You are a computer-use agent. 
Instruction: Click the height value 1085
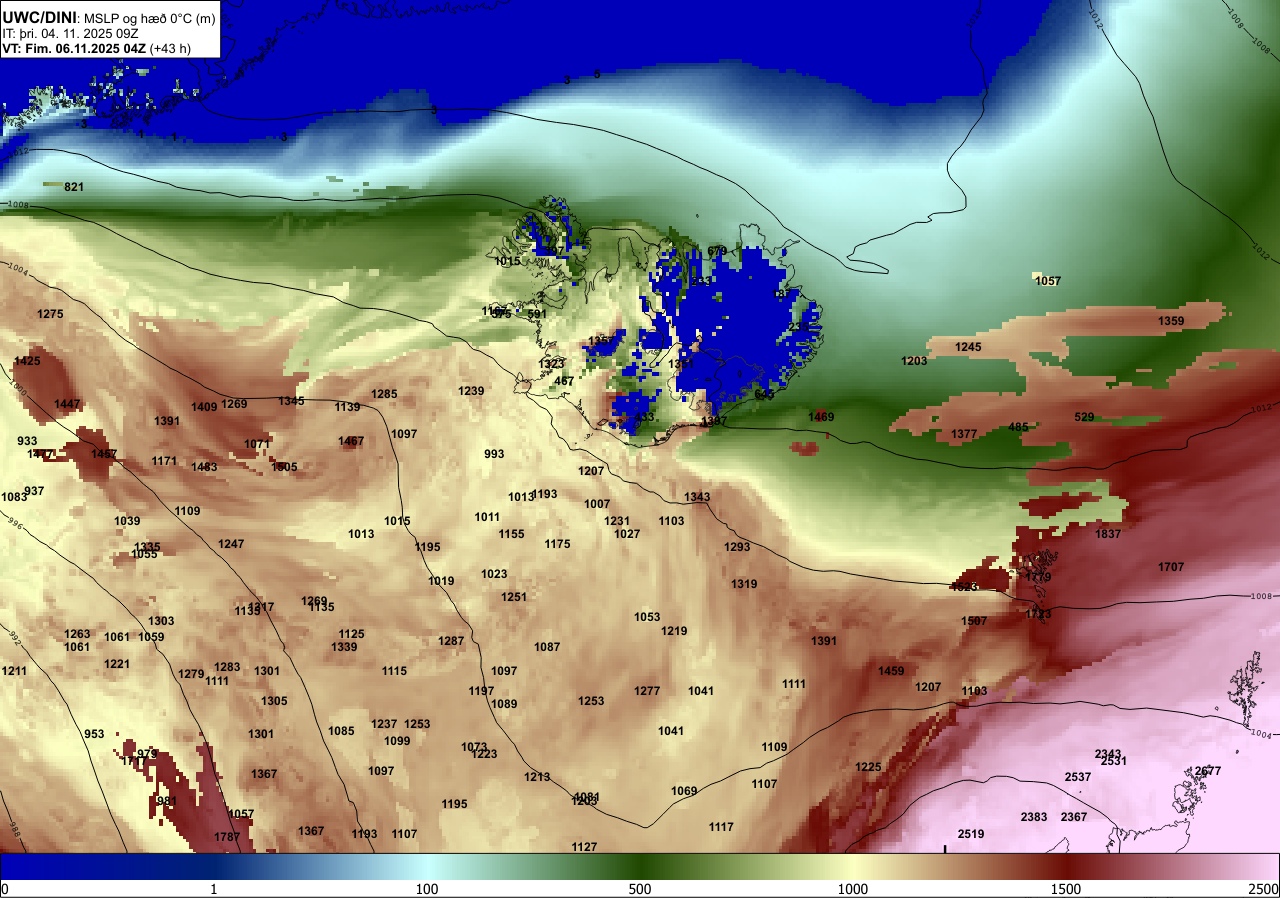pyautogui.click(x=341, y=731)
